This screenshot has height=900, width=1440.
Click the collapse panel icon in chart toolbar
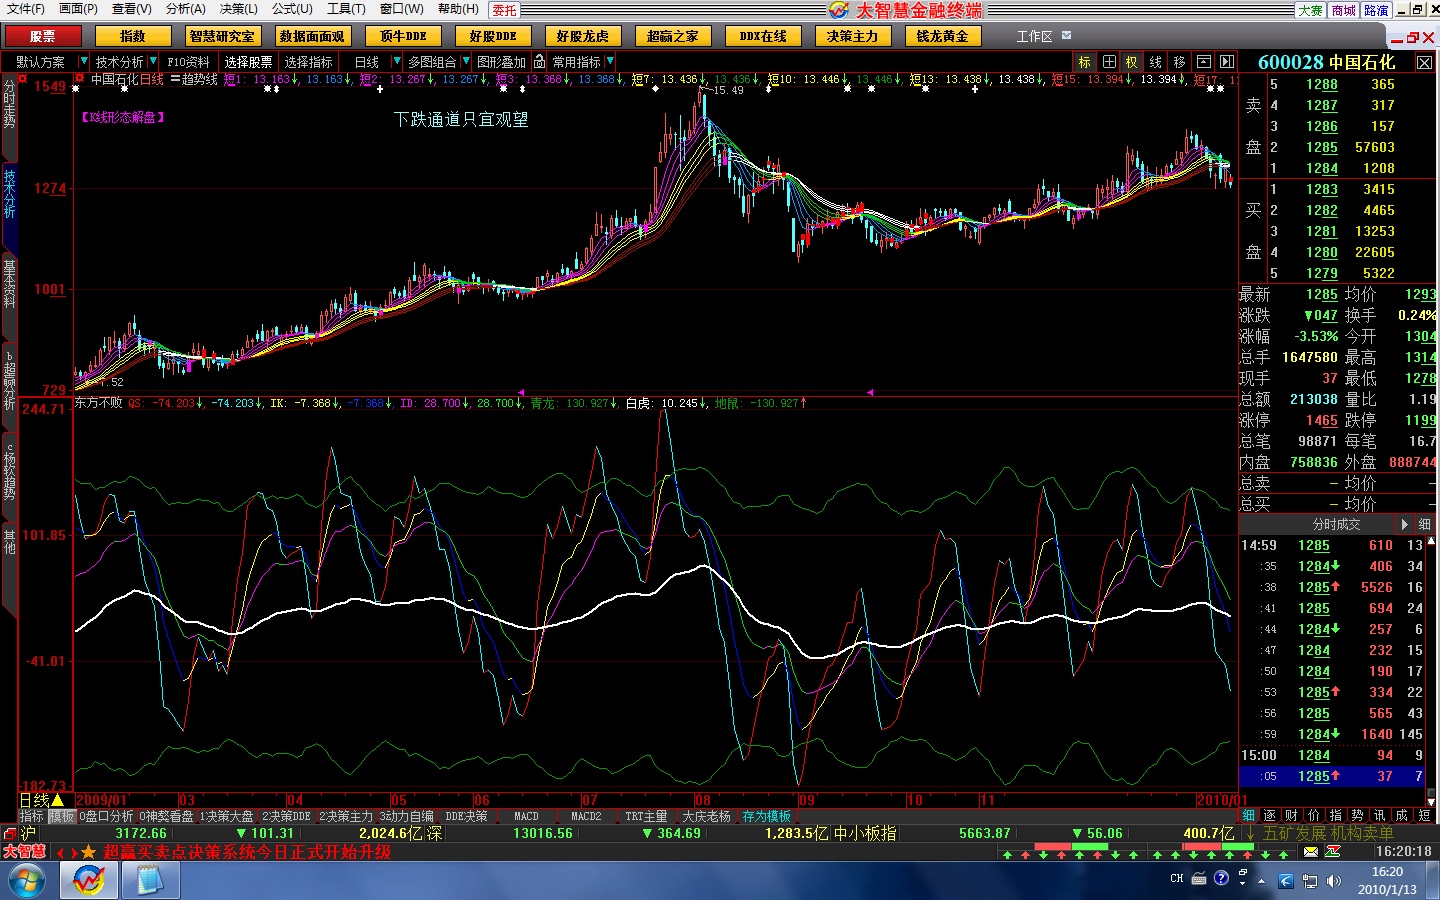tap(1204, 62)
